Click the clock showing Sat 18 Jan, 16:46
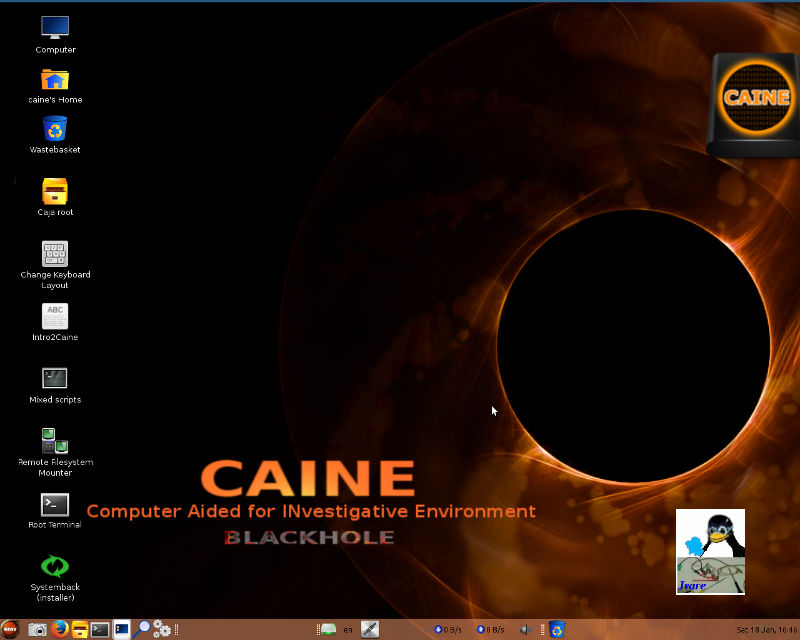Screen dimensions: 800x640 tap(767, 630)
